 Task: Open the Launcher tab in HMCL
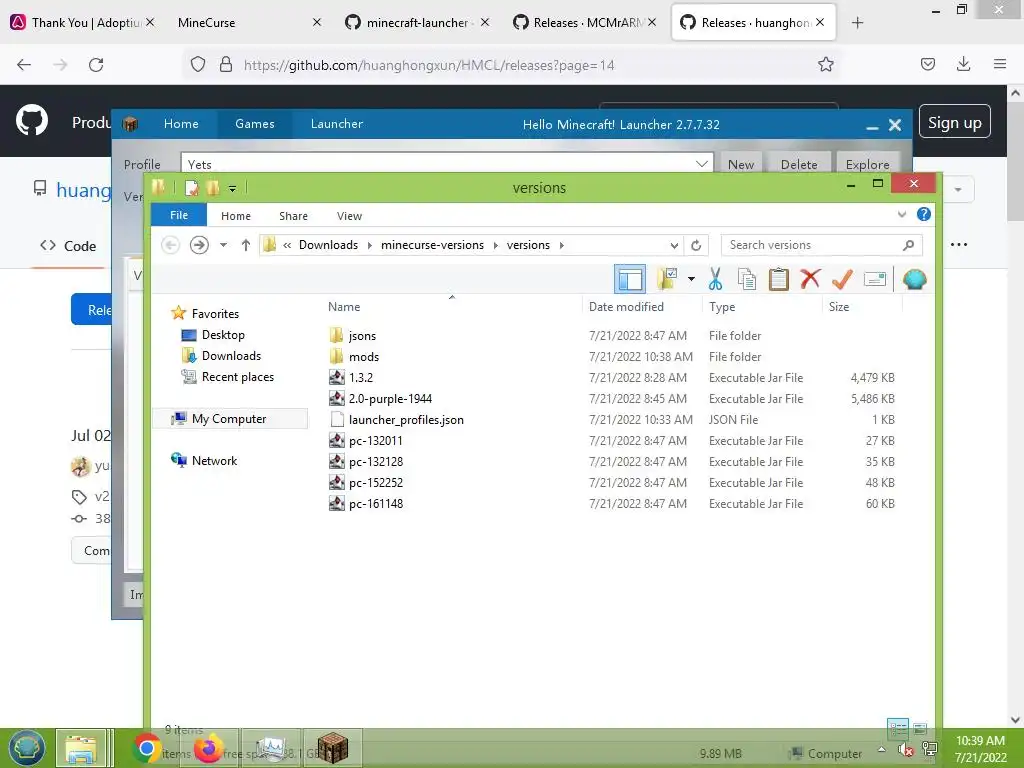336,124
